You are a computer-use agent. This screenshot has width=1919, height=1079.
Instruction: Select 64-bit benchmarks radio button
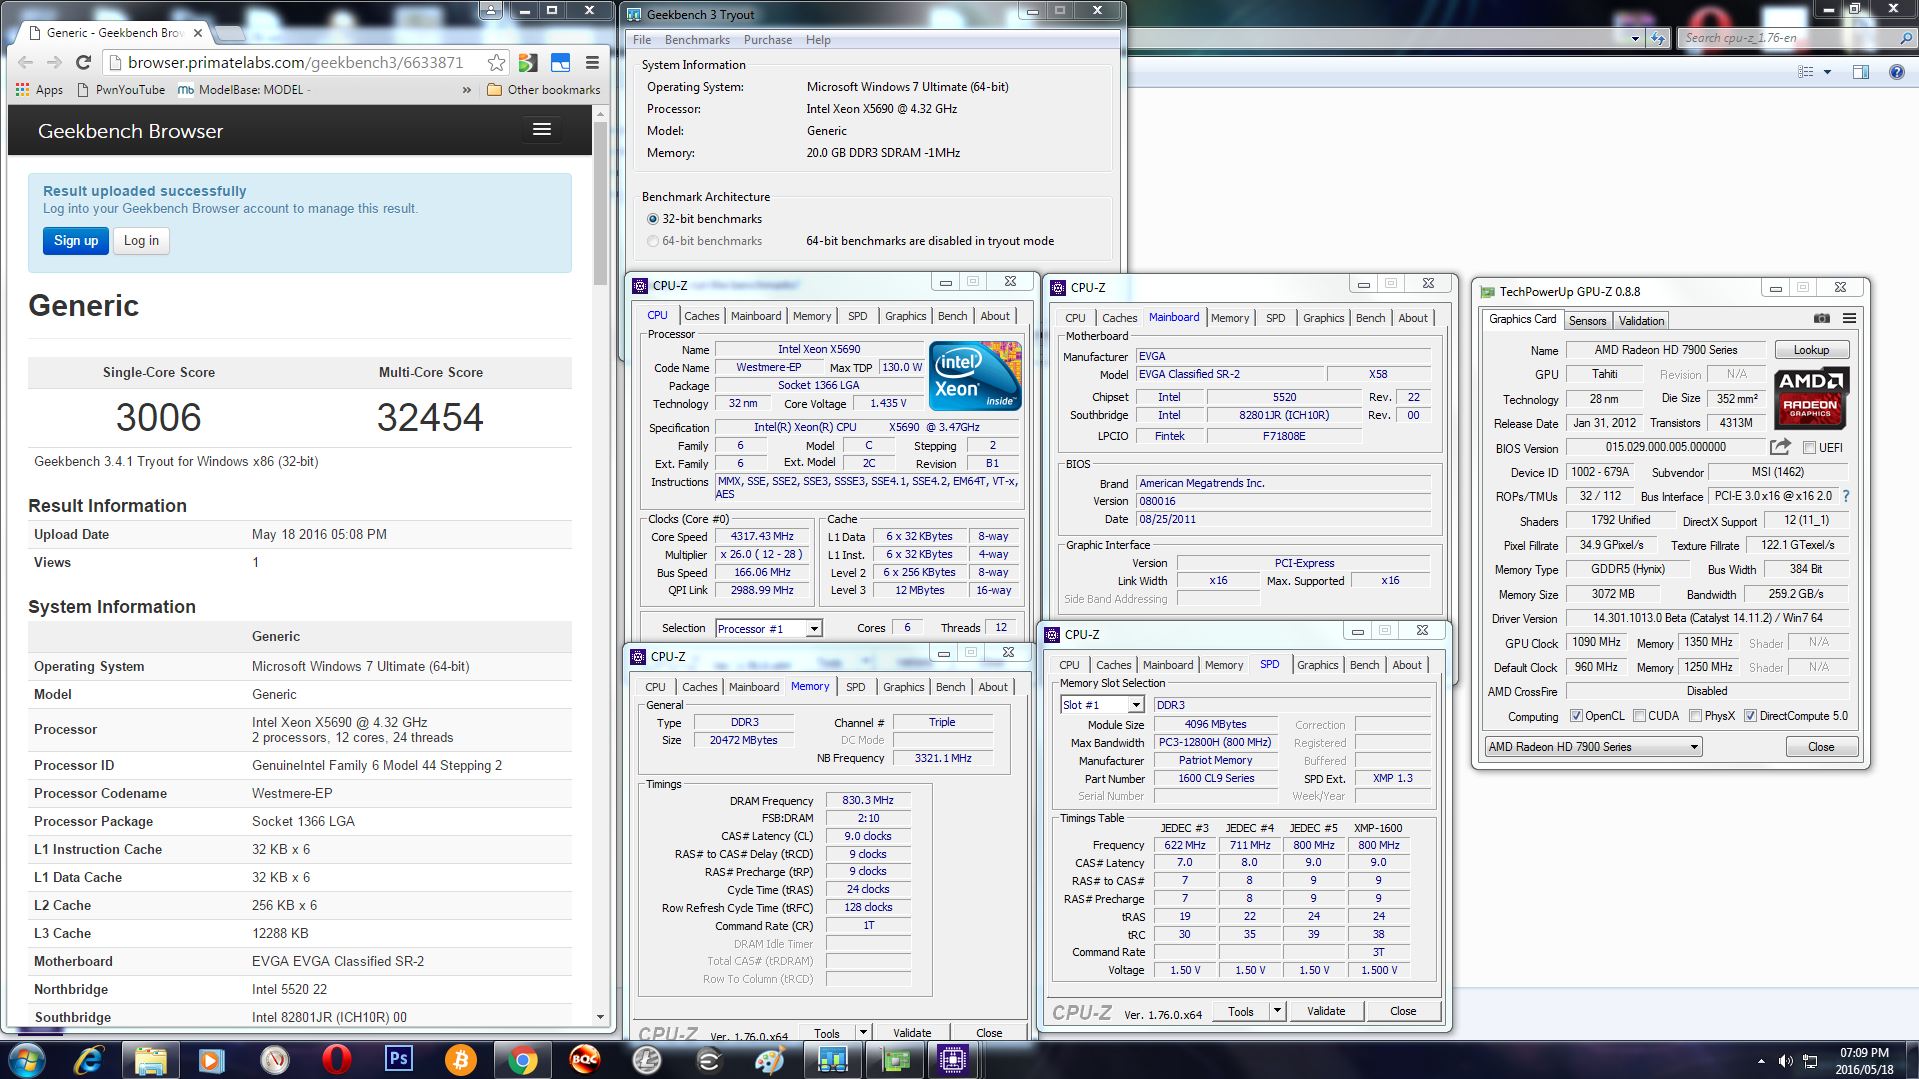point(653,241)
